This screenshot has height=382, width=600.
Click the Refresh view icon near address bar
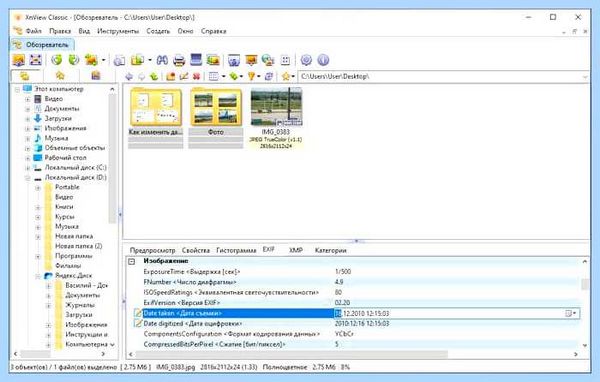pyautogui.click(x=269, y=77)
